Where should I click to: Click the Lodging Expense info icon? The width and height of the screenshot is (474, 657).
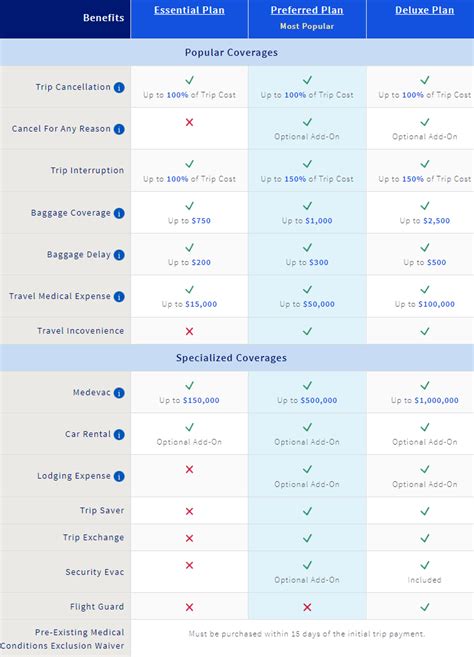tap(119, 476)
